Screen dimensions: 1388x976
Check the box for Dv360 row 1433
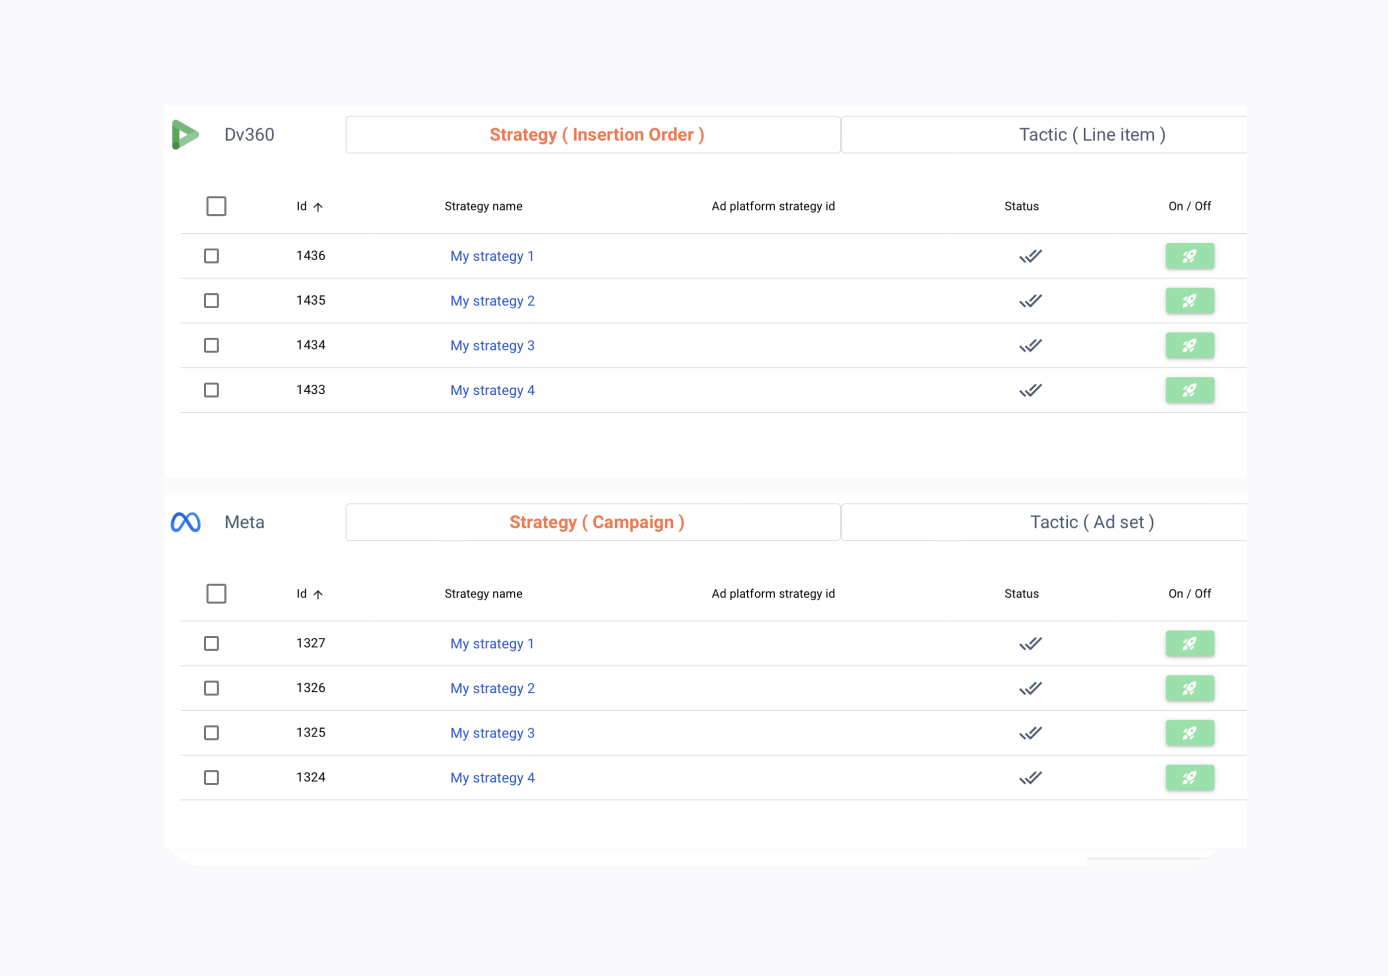[x=211, y=390]
